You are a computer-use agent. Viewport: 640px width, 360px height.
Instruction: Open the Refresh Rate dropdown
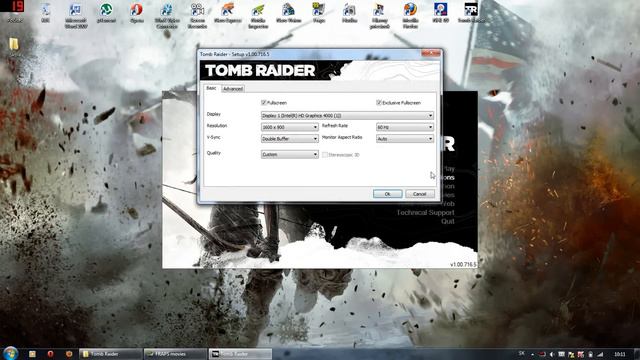click(x=404, y=127)
